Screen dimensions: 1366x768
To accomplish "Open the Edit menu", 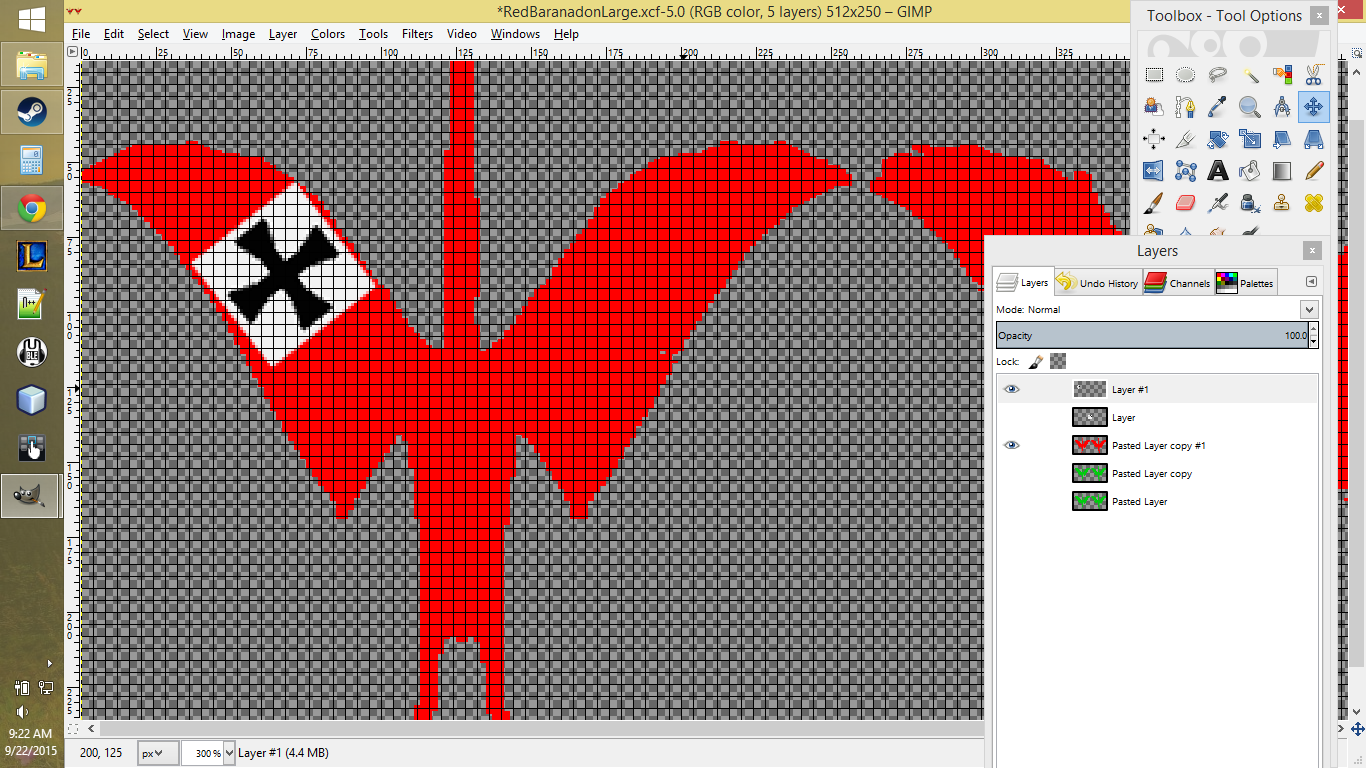I will coord(114,33).
